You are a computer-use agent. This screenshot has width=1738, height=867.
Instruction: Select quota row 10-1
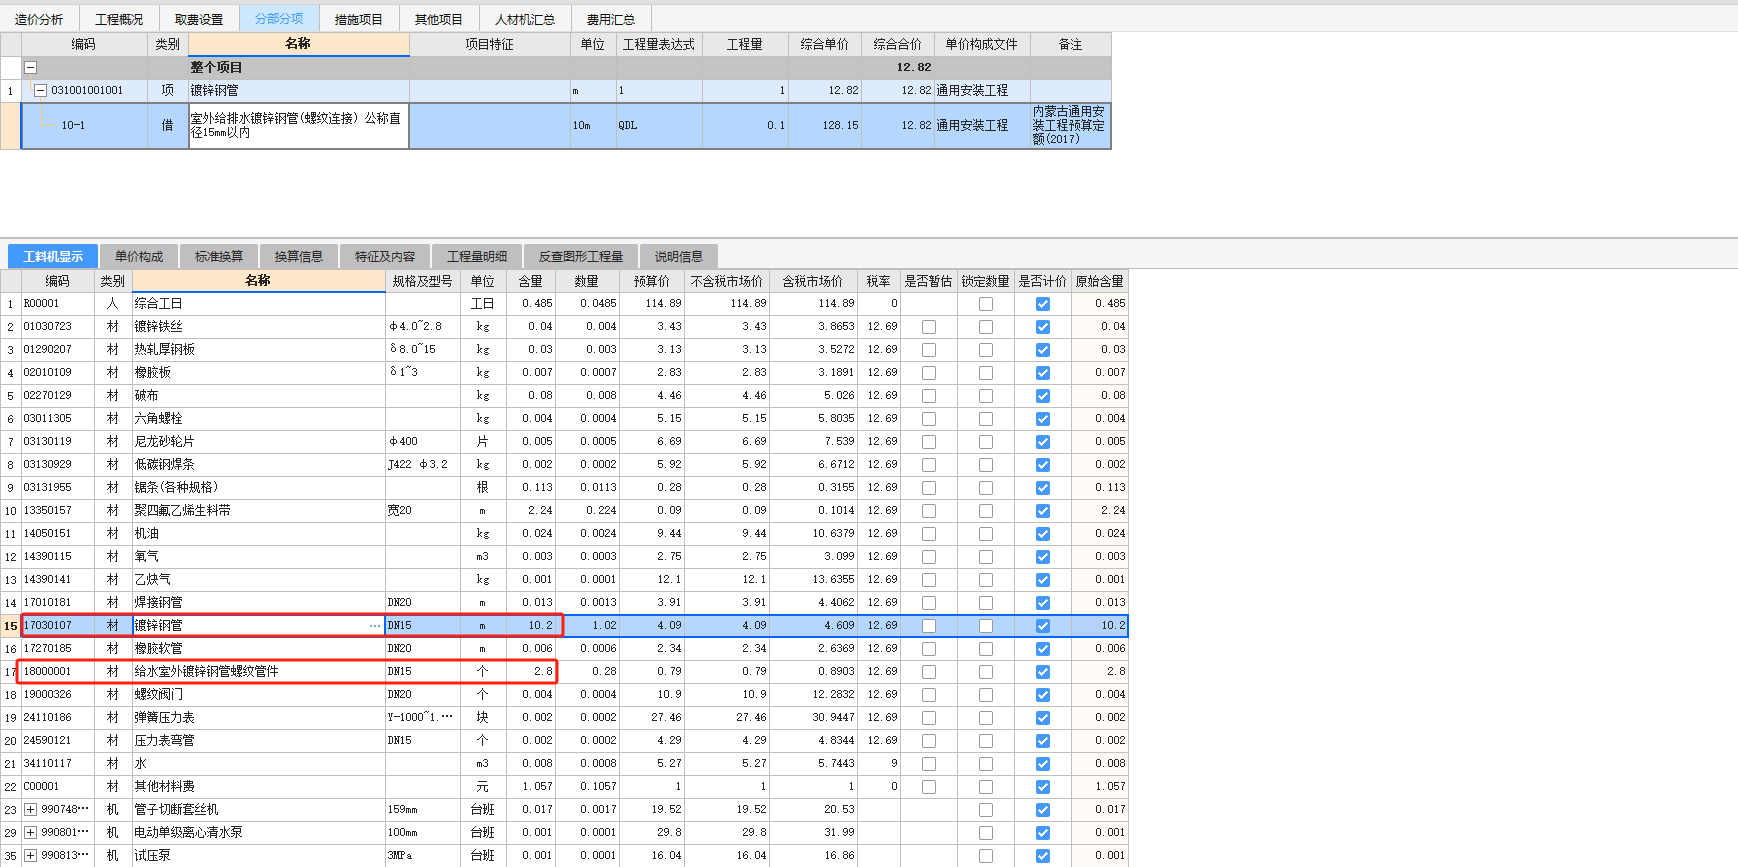(x=73, y=126)
